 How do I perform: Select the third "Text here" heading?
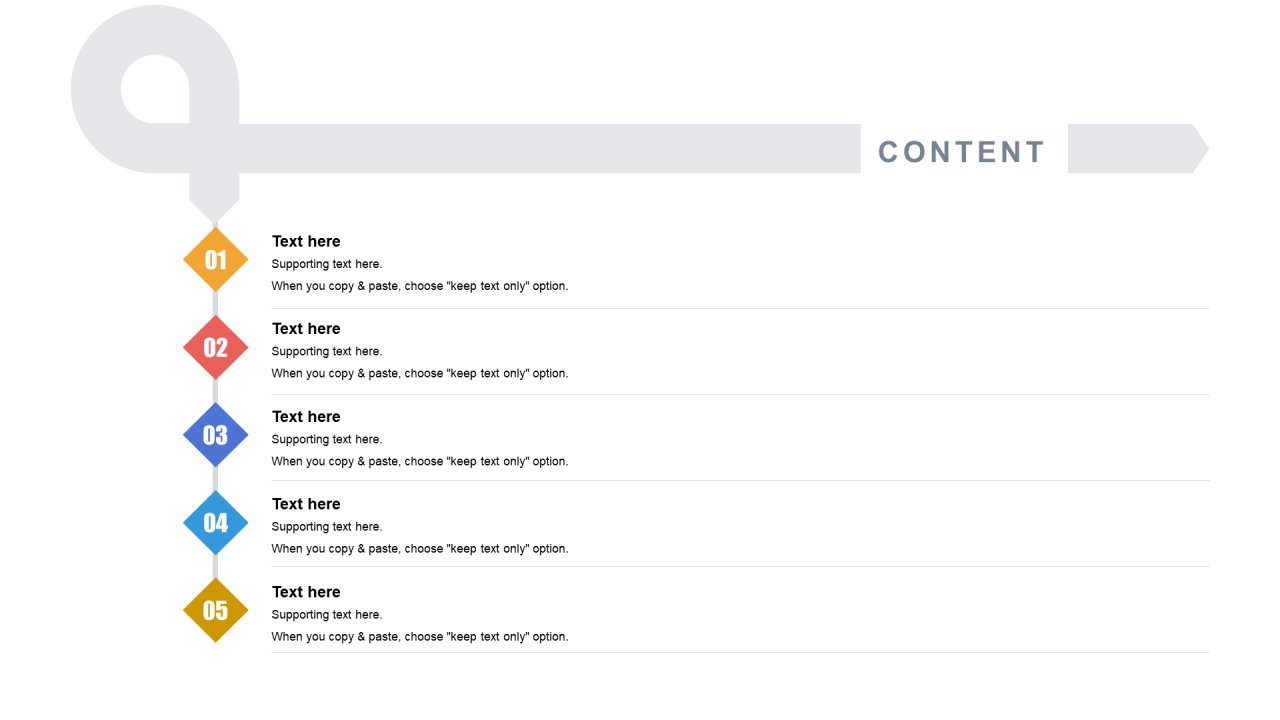point(306,417)
